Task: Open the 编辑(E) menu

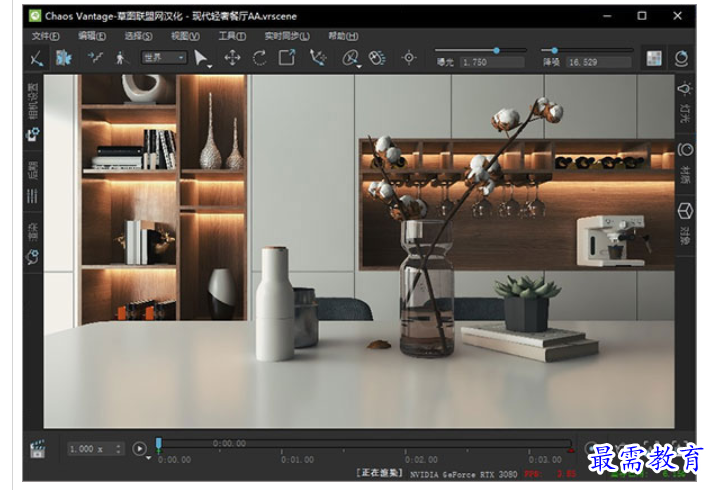Action: [92, 36]
